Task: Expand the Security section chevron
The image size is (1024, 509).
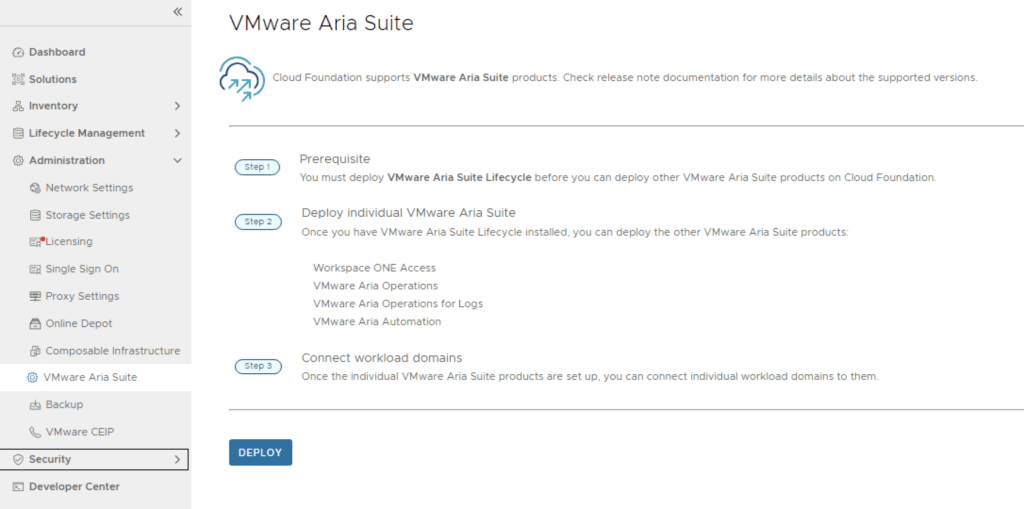Action: click(x=177, y=459)
